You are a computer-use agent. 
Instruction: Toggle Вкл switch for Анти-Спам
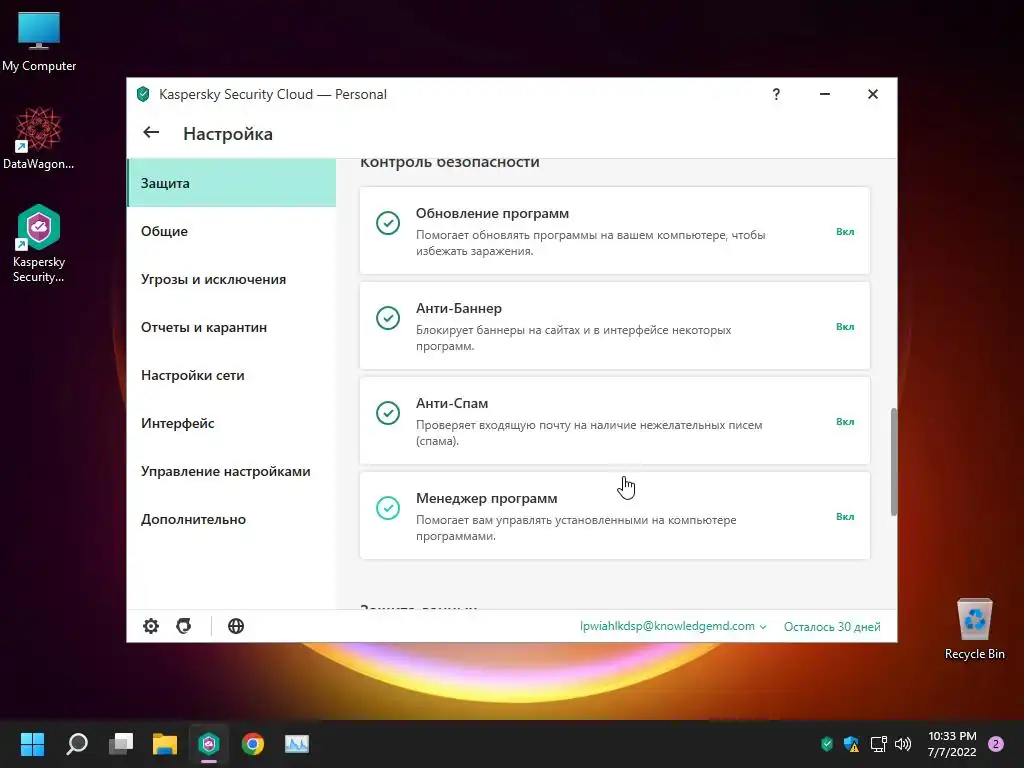click(x=844, y=421)
